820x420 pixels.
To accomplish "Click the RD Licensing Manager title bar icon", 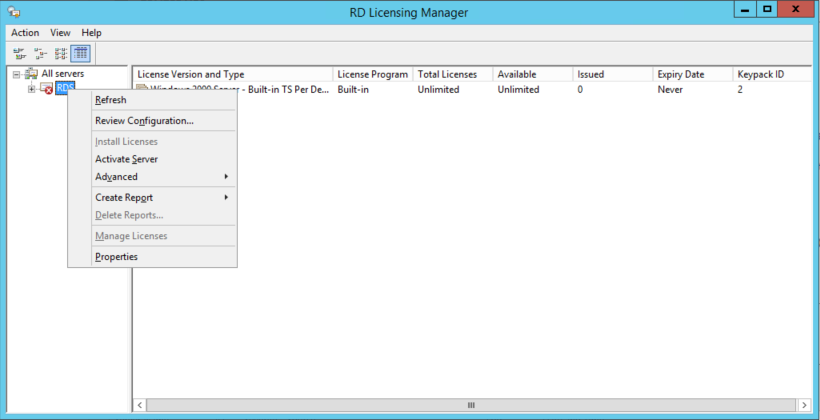I will pos(14,12).
